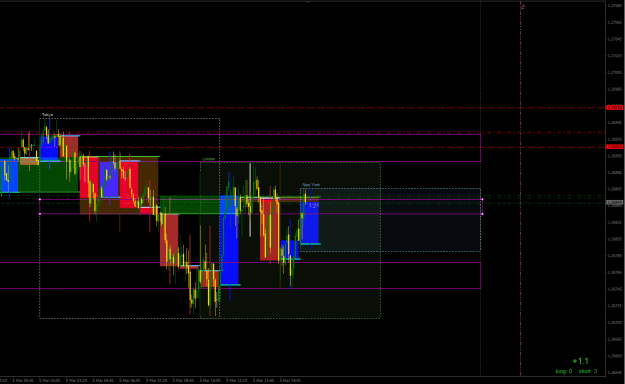Viewport: 625px width, 384px height.
Task: Click the 1:2 ratio label on blue block
Action: 314,206
